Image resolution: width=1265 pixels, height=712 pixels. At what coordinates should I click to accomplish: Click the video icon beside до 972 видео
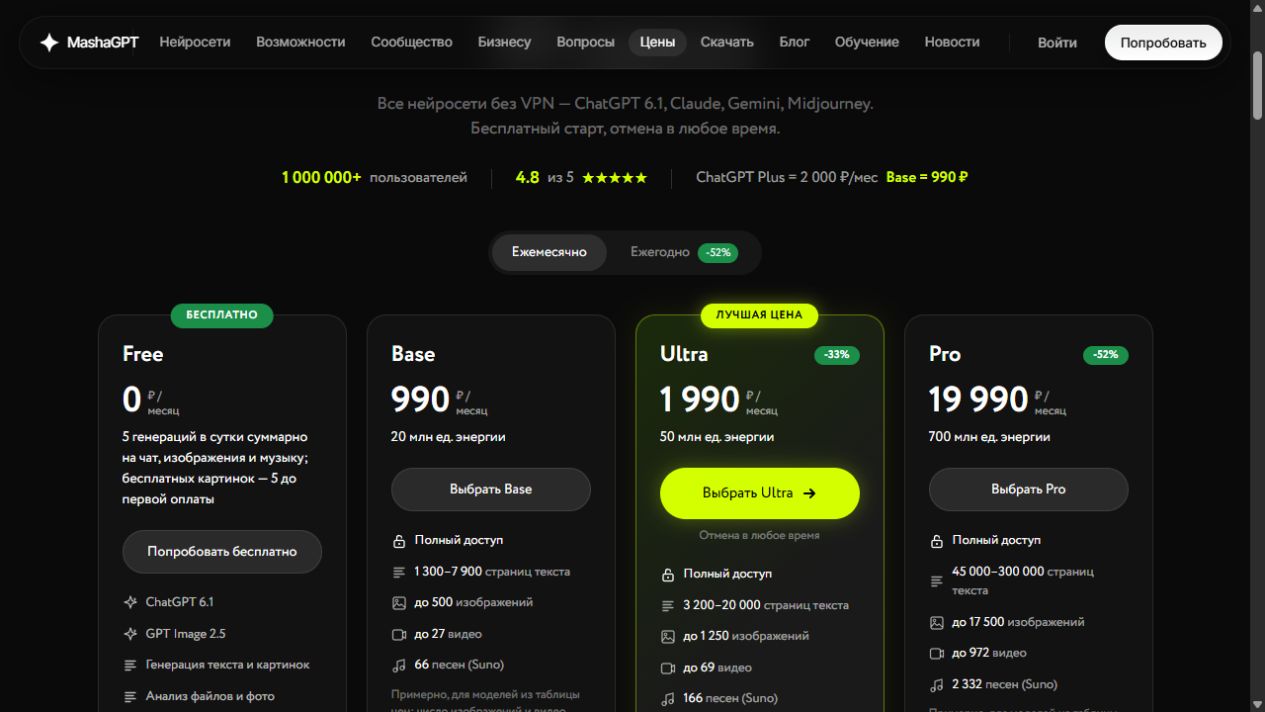(937, 654)
